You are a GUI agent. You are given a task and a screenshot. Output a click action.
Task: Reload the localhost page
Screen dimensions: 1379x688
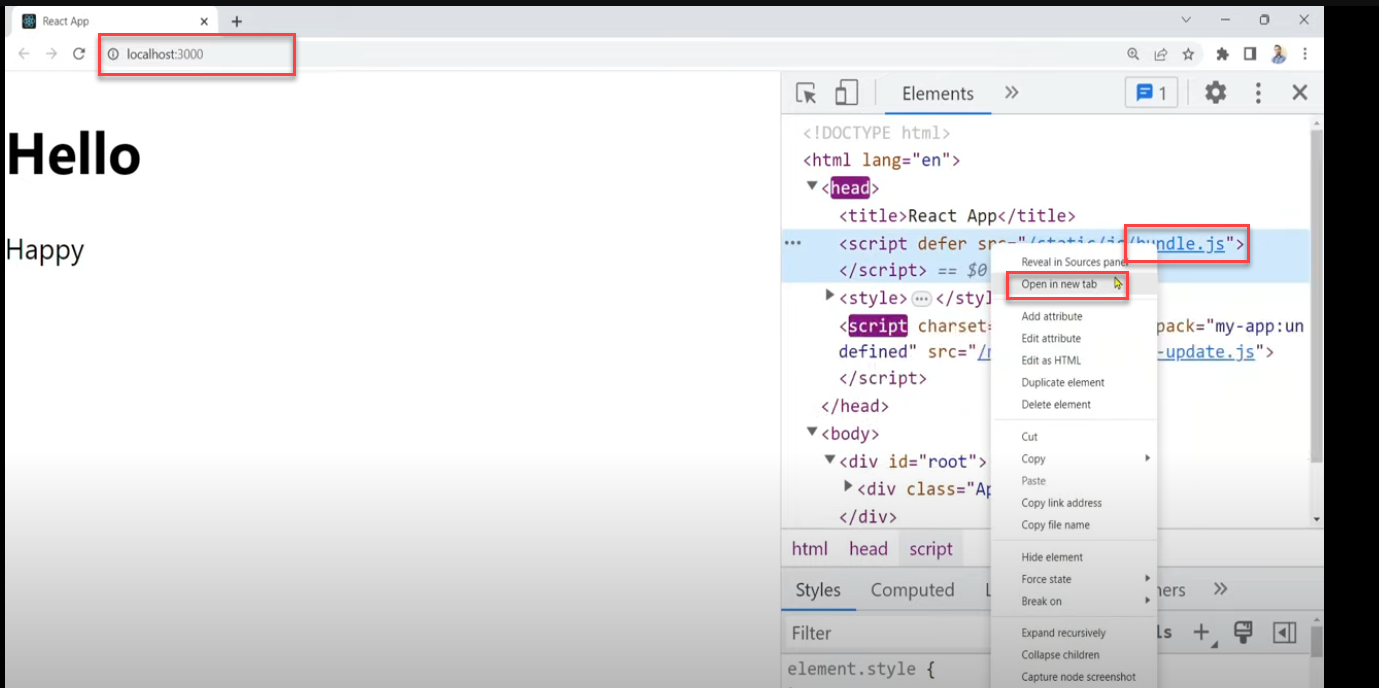point(79,54)
